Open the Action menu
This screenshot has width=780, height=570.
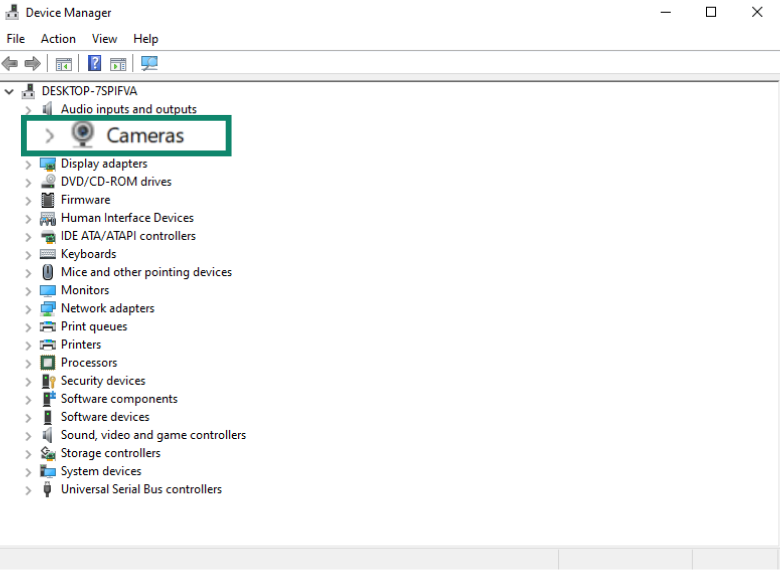[x=58, y=39]
